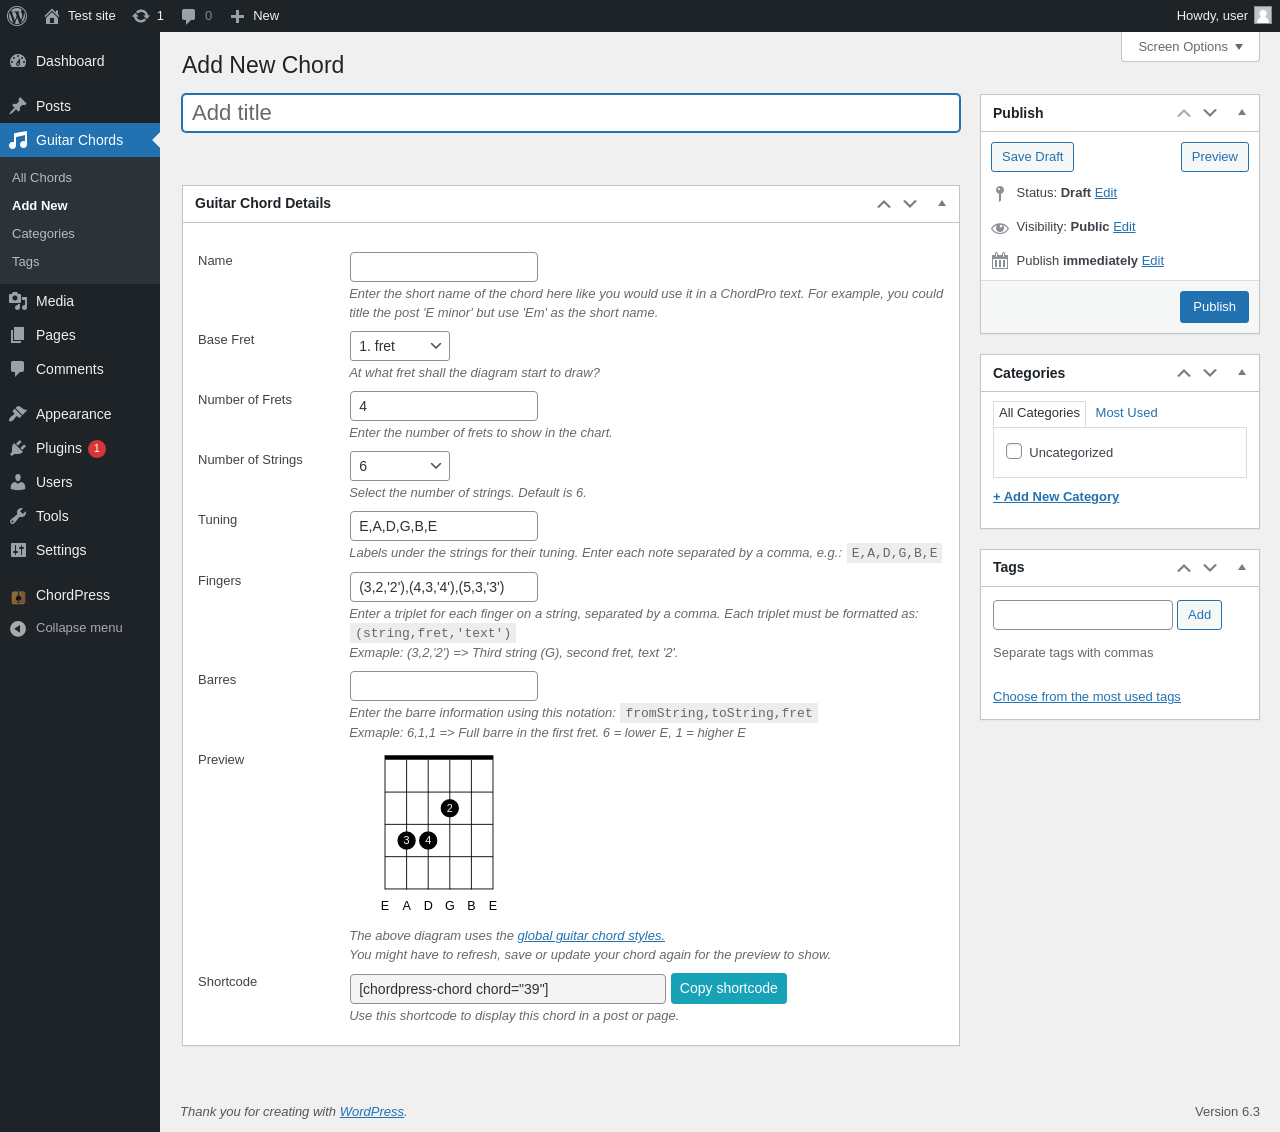This screenshot has height=1132, width=1280.
Task: Open comments bubble in admin bar
Action: [x=196, y=16]
